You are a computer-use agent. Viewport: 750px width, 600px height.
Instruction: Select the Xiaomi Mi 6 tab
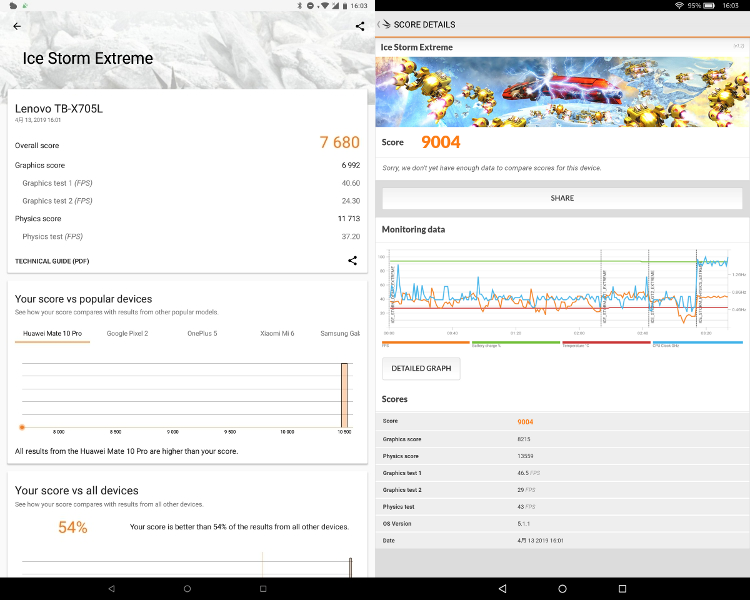277,333
